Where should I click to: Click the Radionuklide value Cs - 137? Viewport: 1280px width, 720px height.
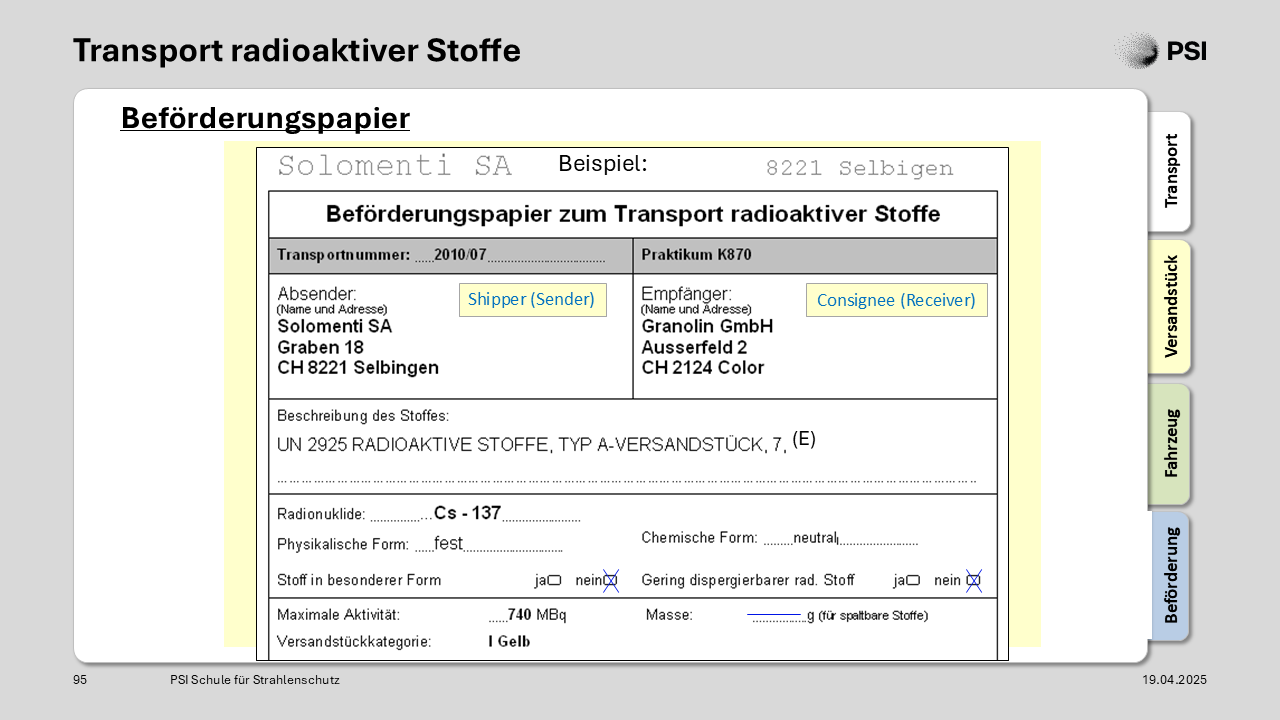coord(467,513)
